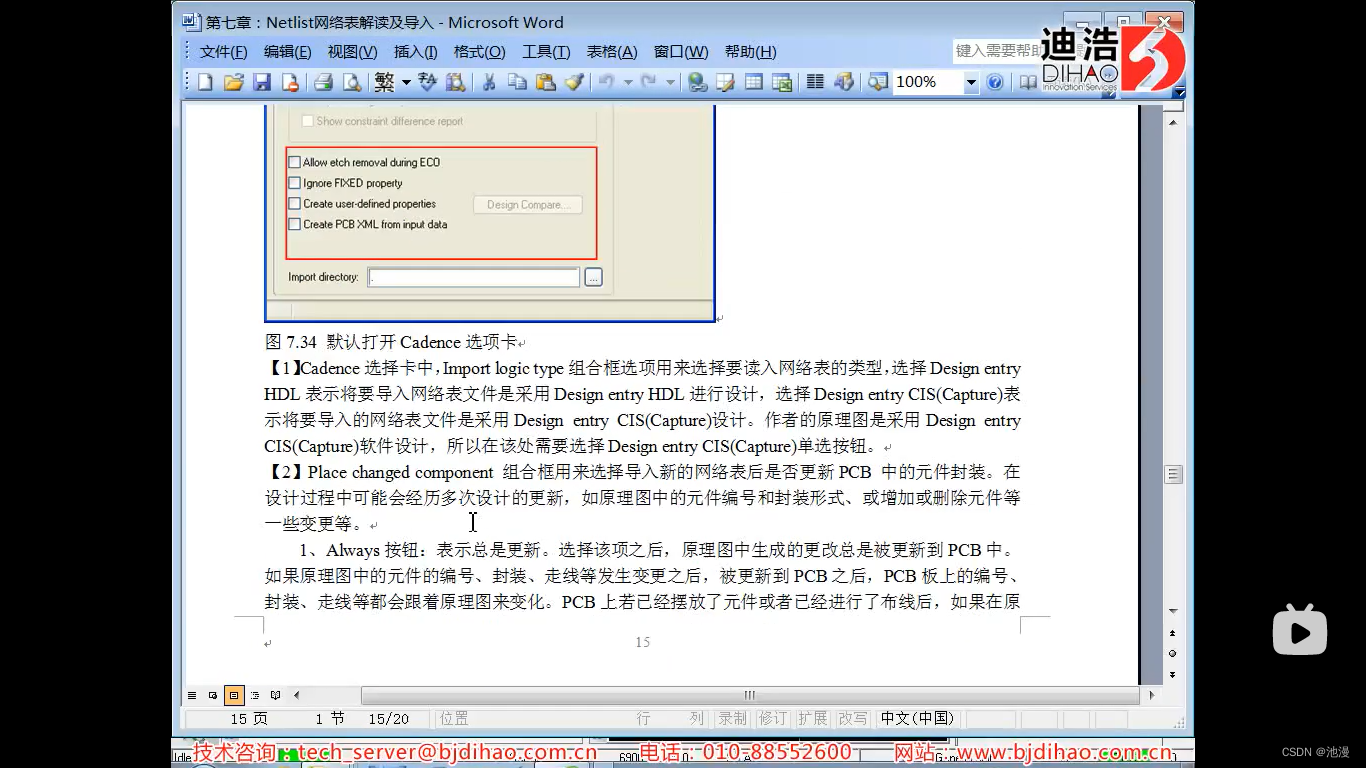Toggle 修订 track changes in status bar
Viewport: 1366px width, 768px height.
pyautogui.click(x=772, y=718)
